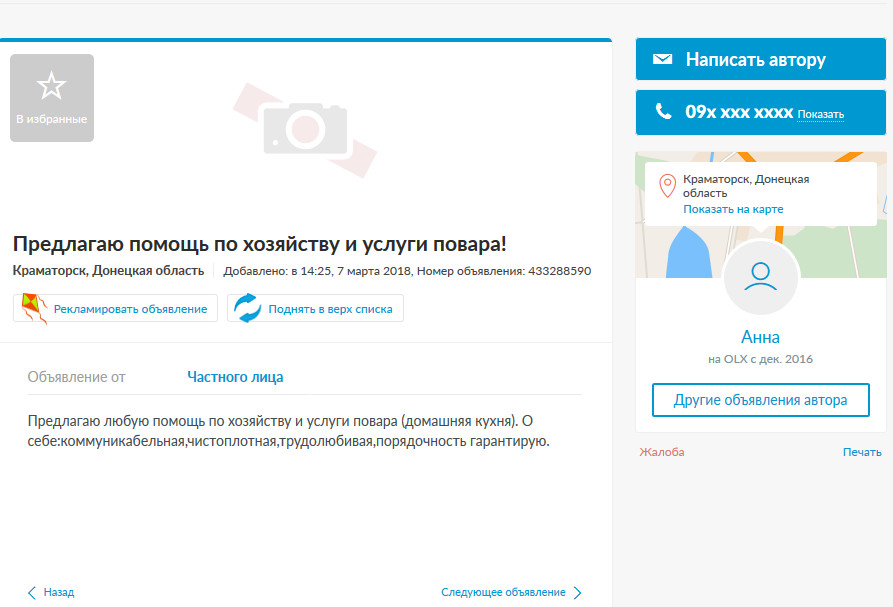The width and height of the screenshot is (893, 607).
Task: Click Рекламировать объявление button
Action: click(116, 308)
